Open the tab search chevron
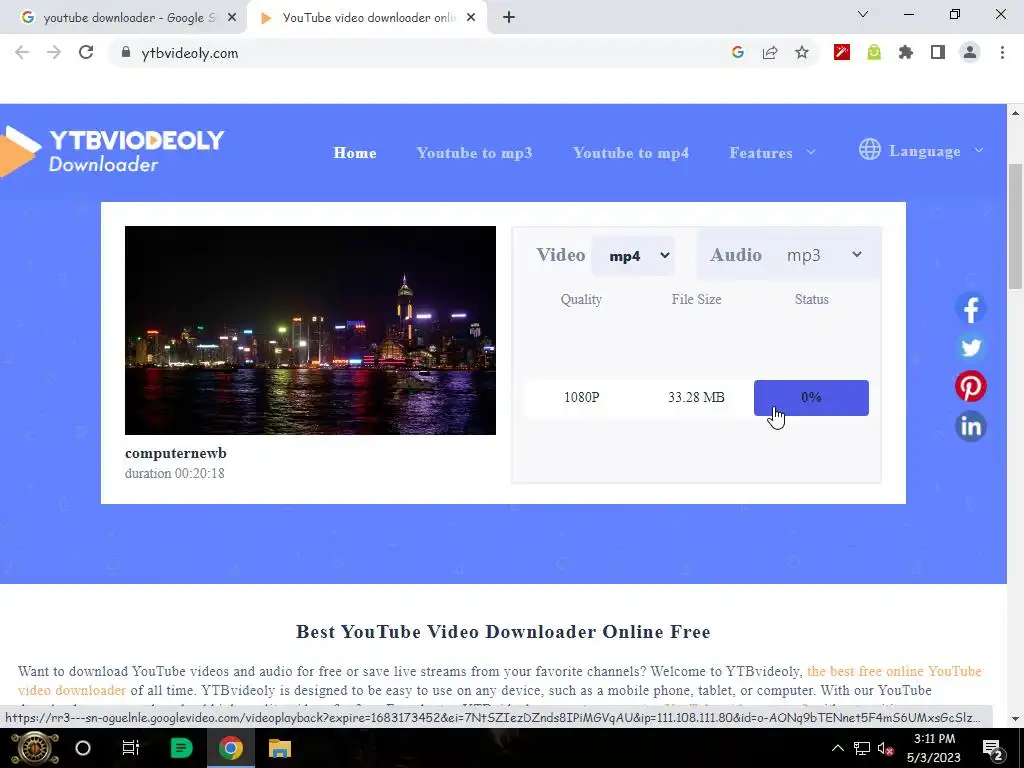This screenshot has height=768, width=1024. (x=863, y=14)
